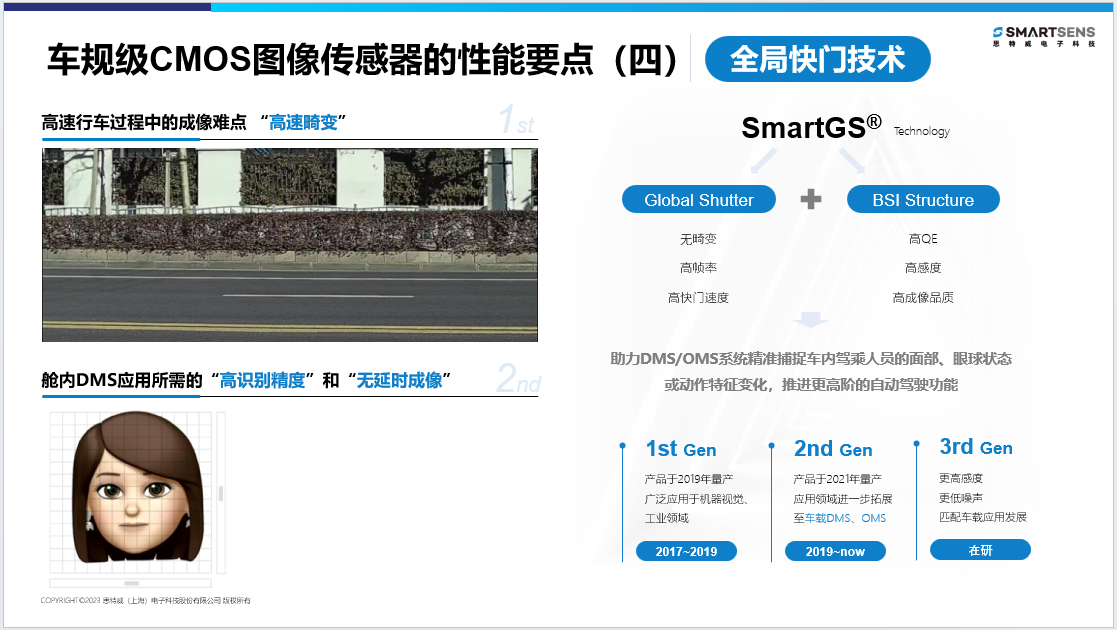Click the 高快门速度 text

point(698,298)
